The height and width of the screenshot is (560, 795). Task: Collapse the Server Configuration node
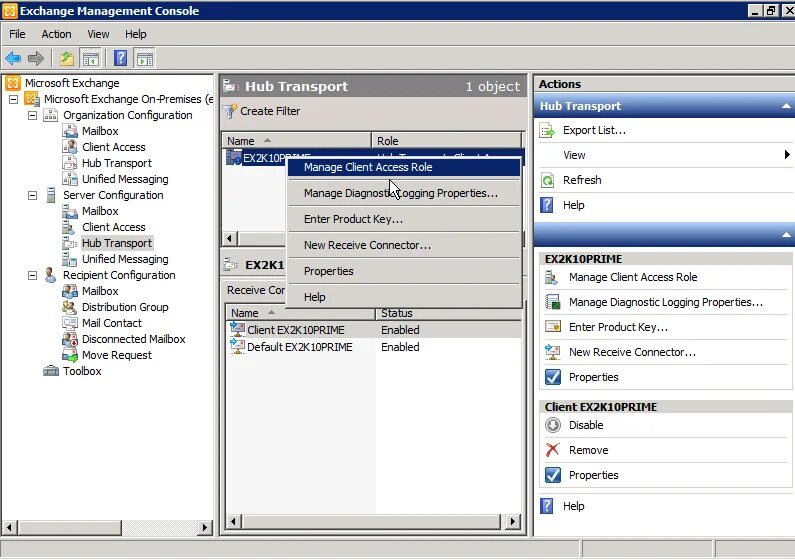click(x=32, y=196)
